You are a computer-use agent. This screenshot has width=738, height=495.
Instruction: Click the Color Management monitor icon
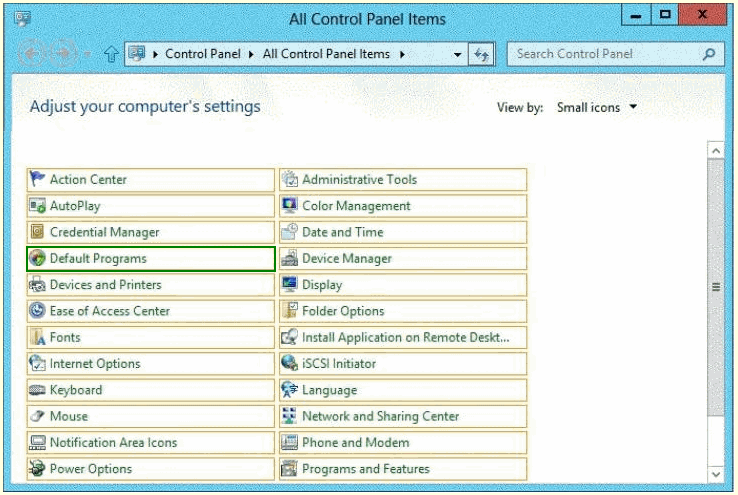pos(289,206)
